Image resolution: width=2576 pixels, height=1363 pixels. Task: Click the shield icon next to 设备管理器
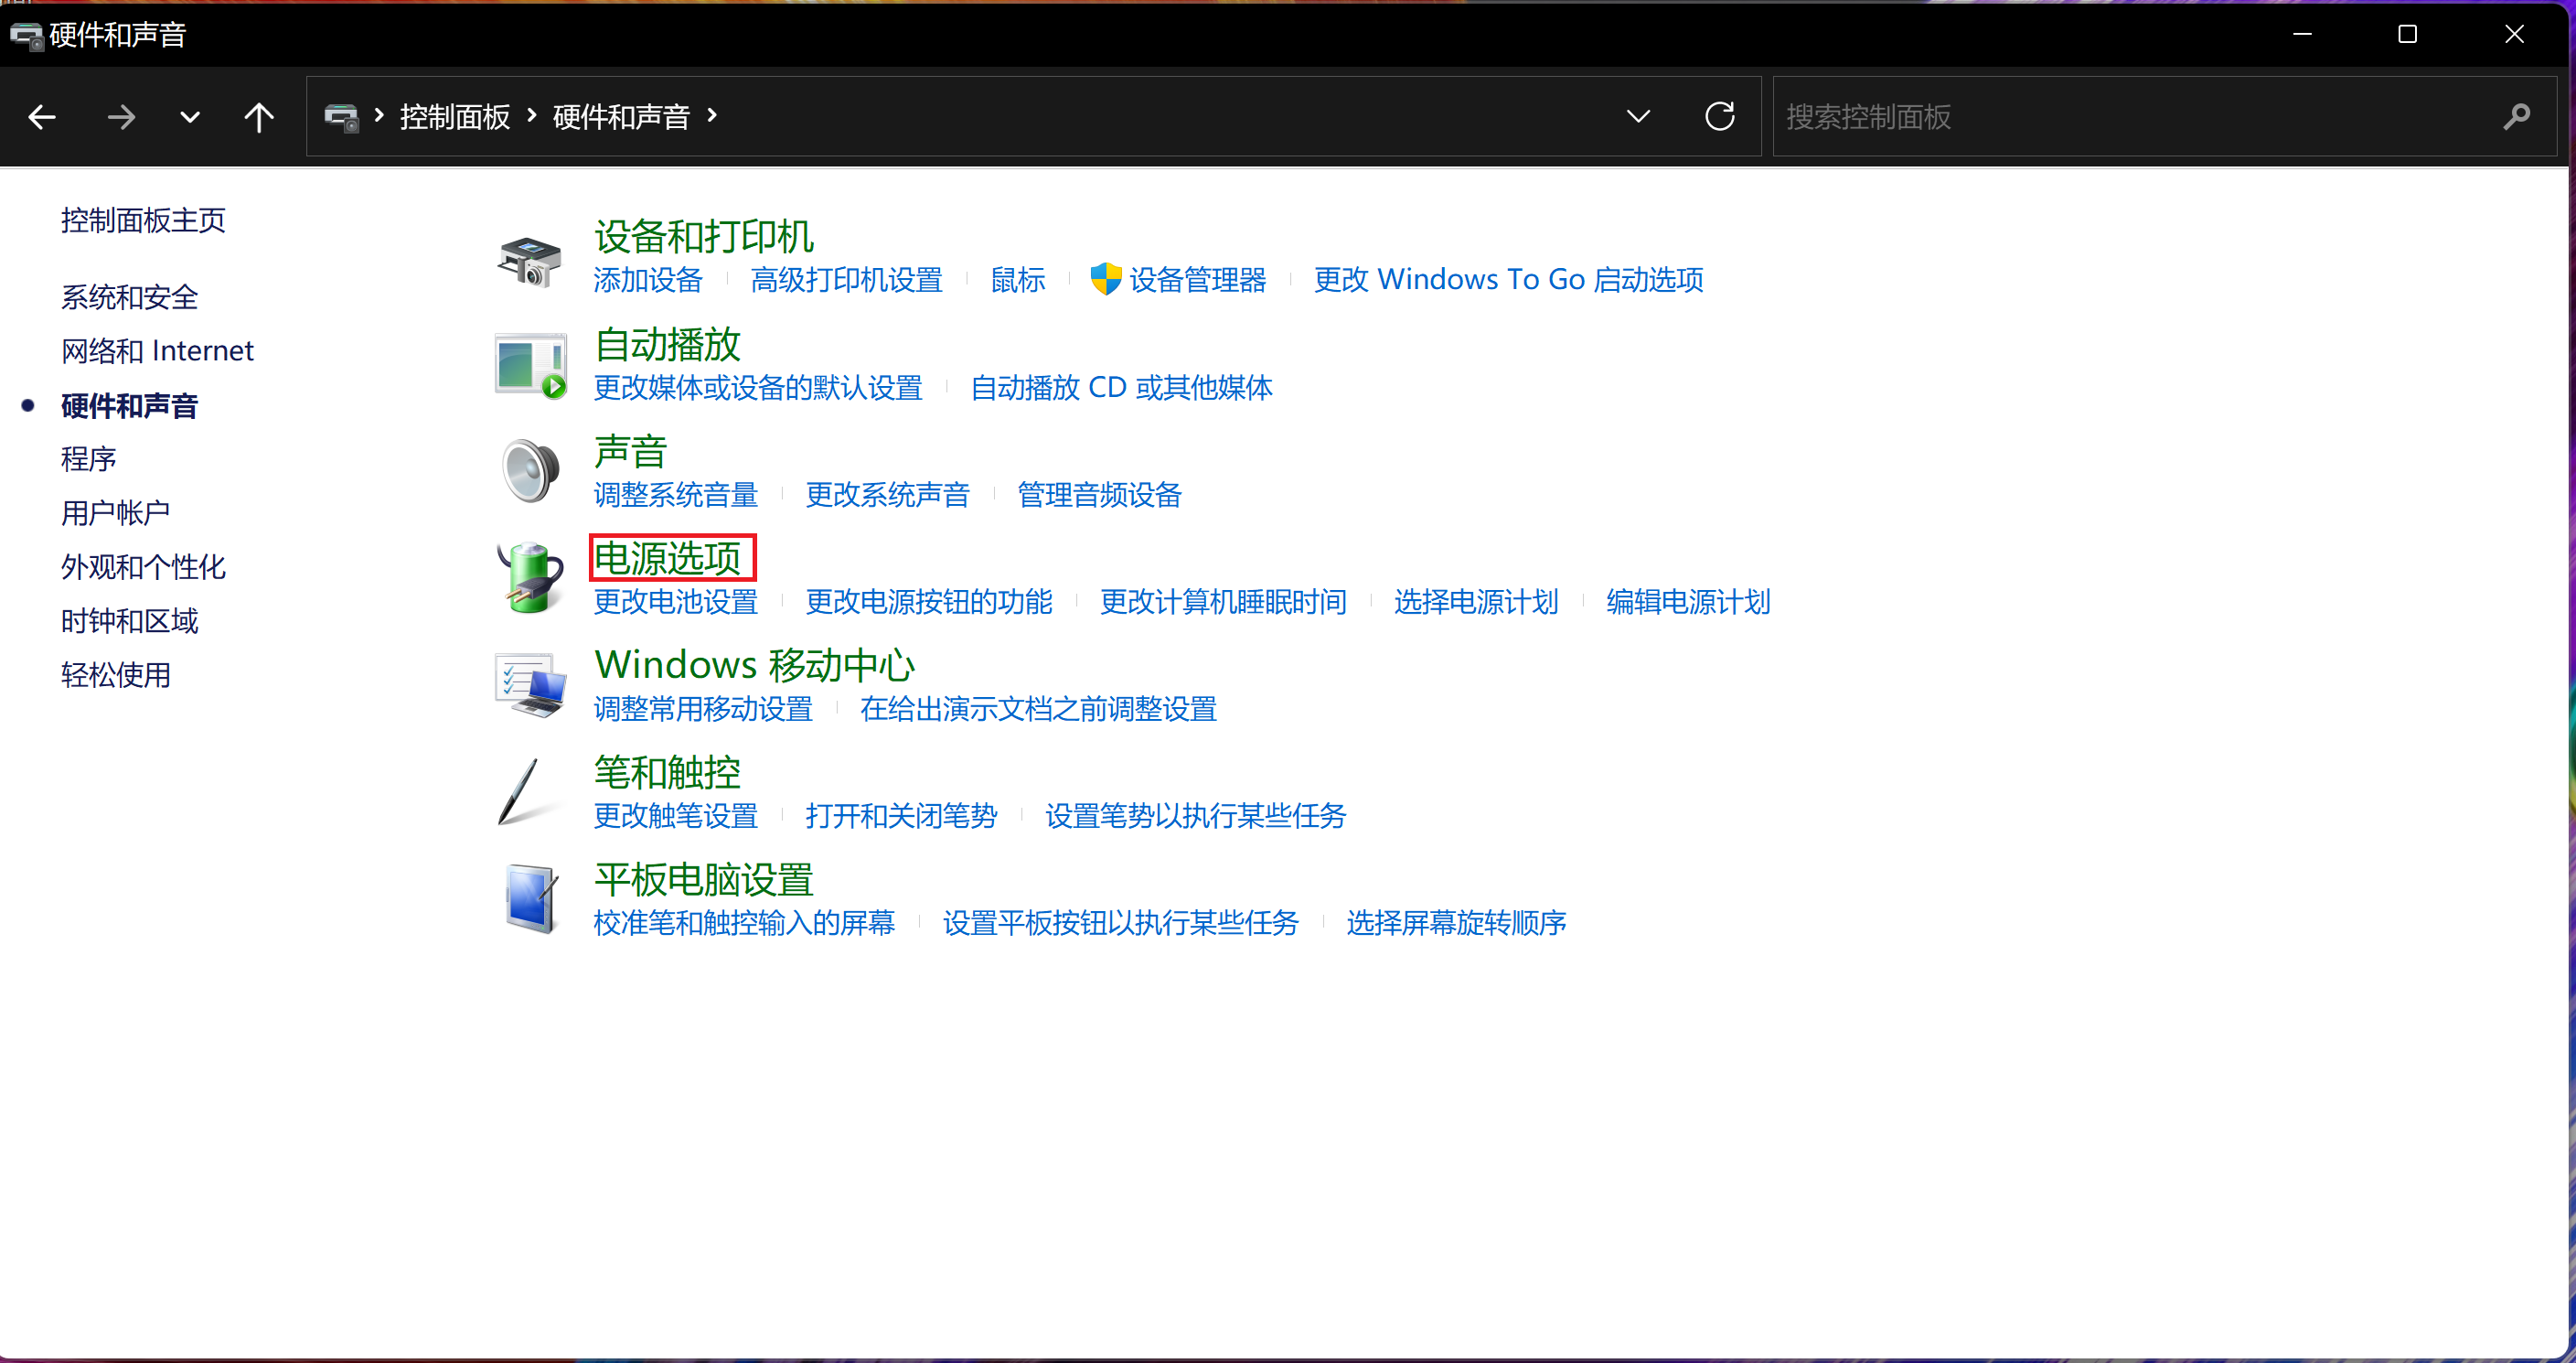coord(1105,279)
